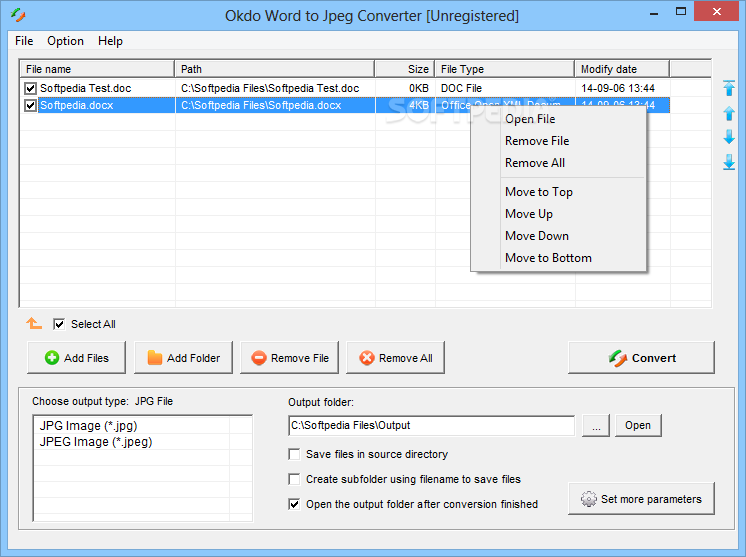Viewport: 746px width, 557px height.
Task: Select Move to Top context entry
Action: [x=559, y=192]
